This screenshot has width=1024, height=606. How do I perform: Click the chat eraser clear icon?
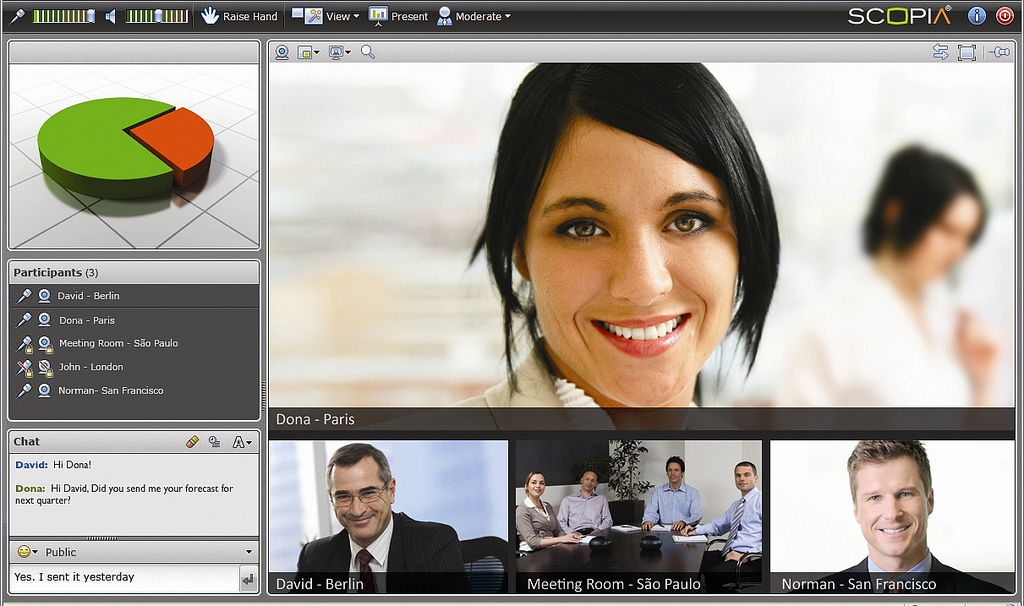click(193, 442)
